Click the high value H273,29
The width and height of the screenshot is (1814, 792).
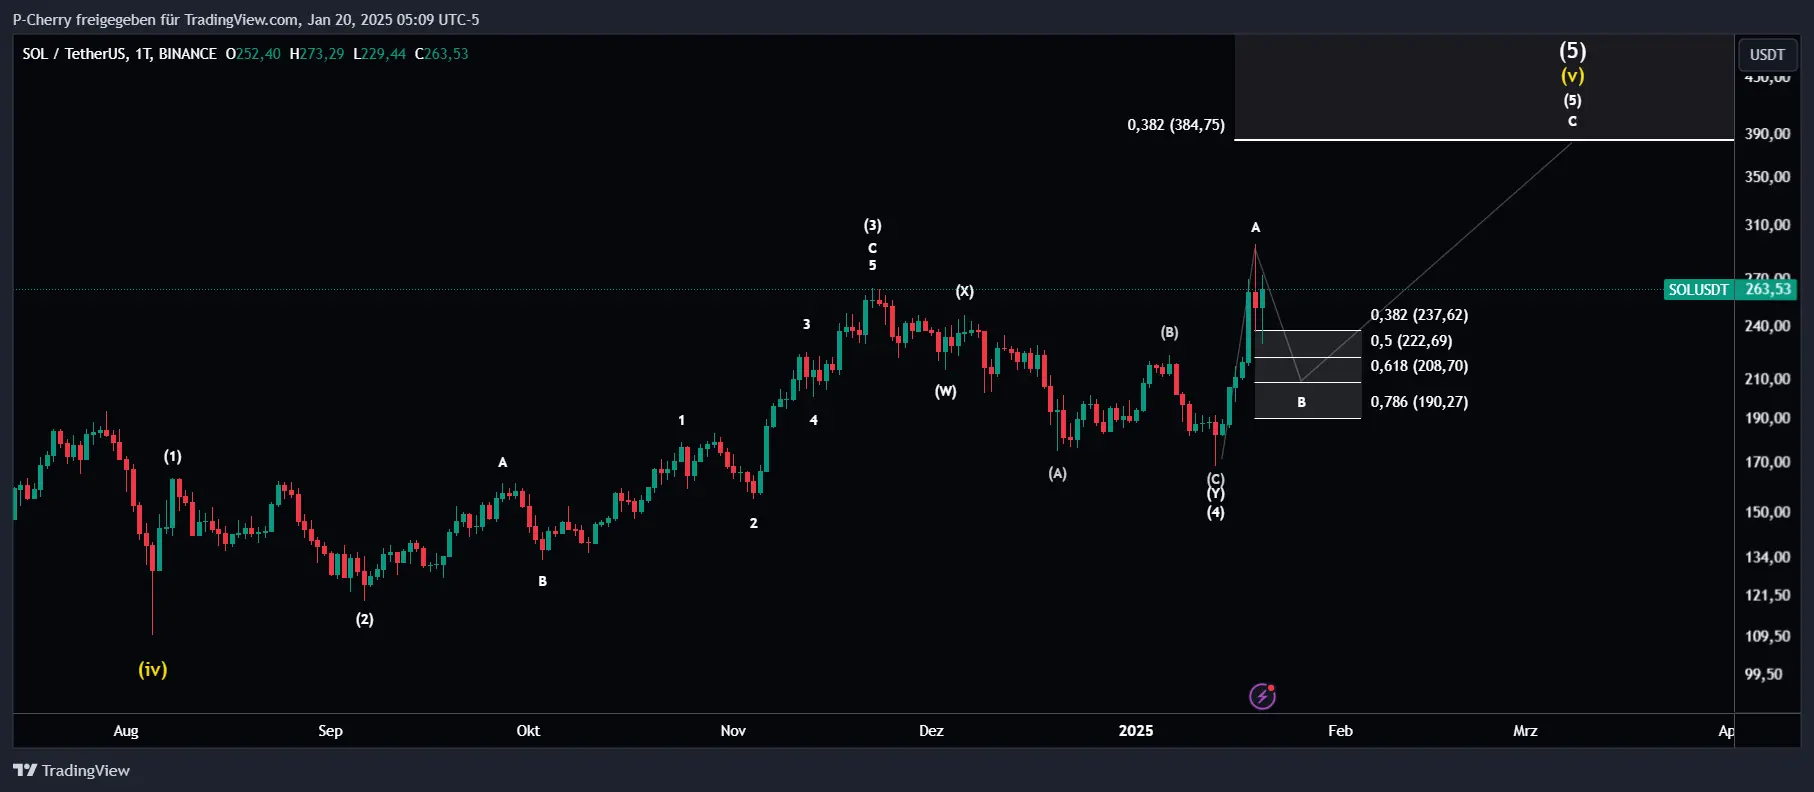pyautogui.click(x=317, y=54)
